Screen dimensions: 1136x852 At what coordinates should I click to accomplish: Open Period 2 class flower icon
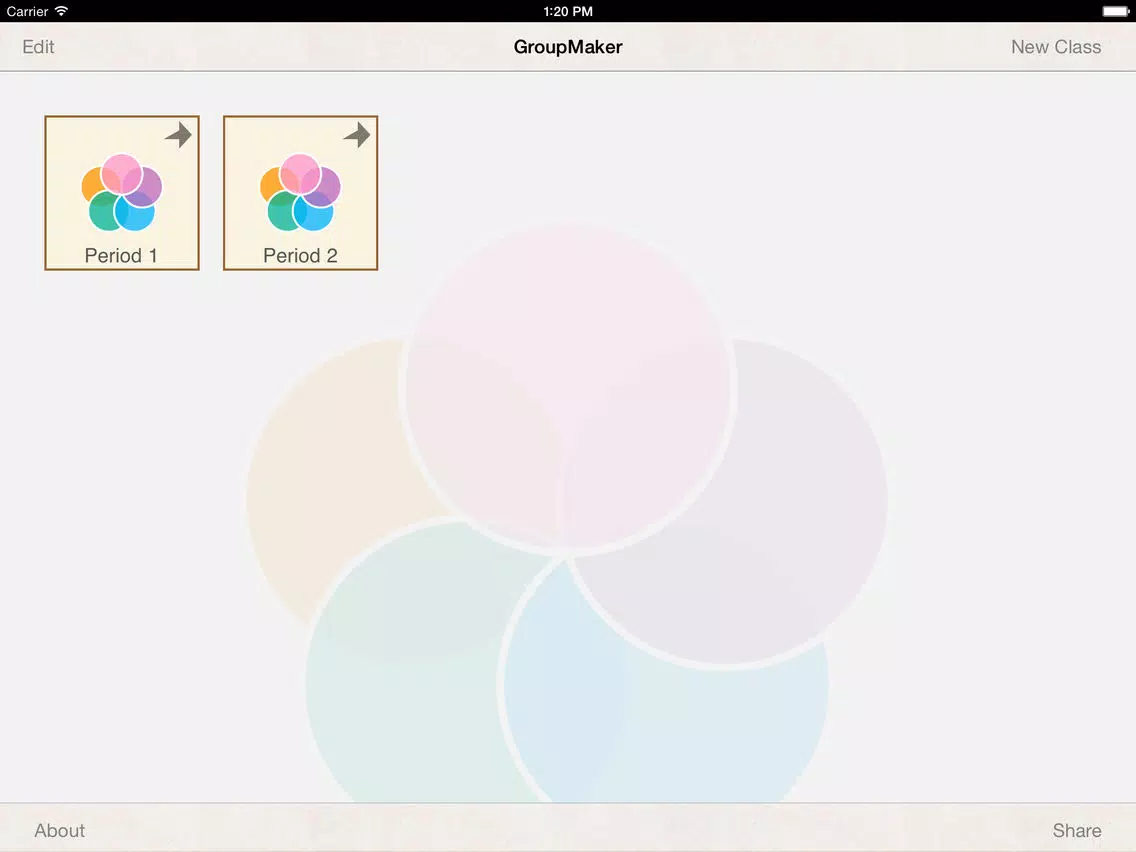click(301, 192)
